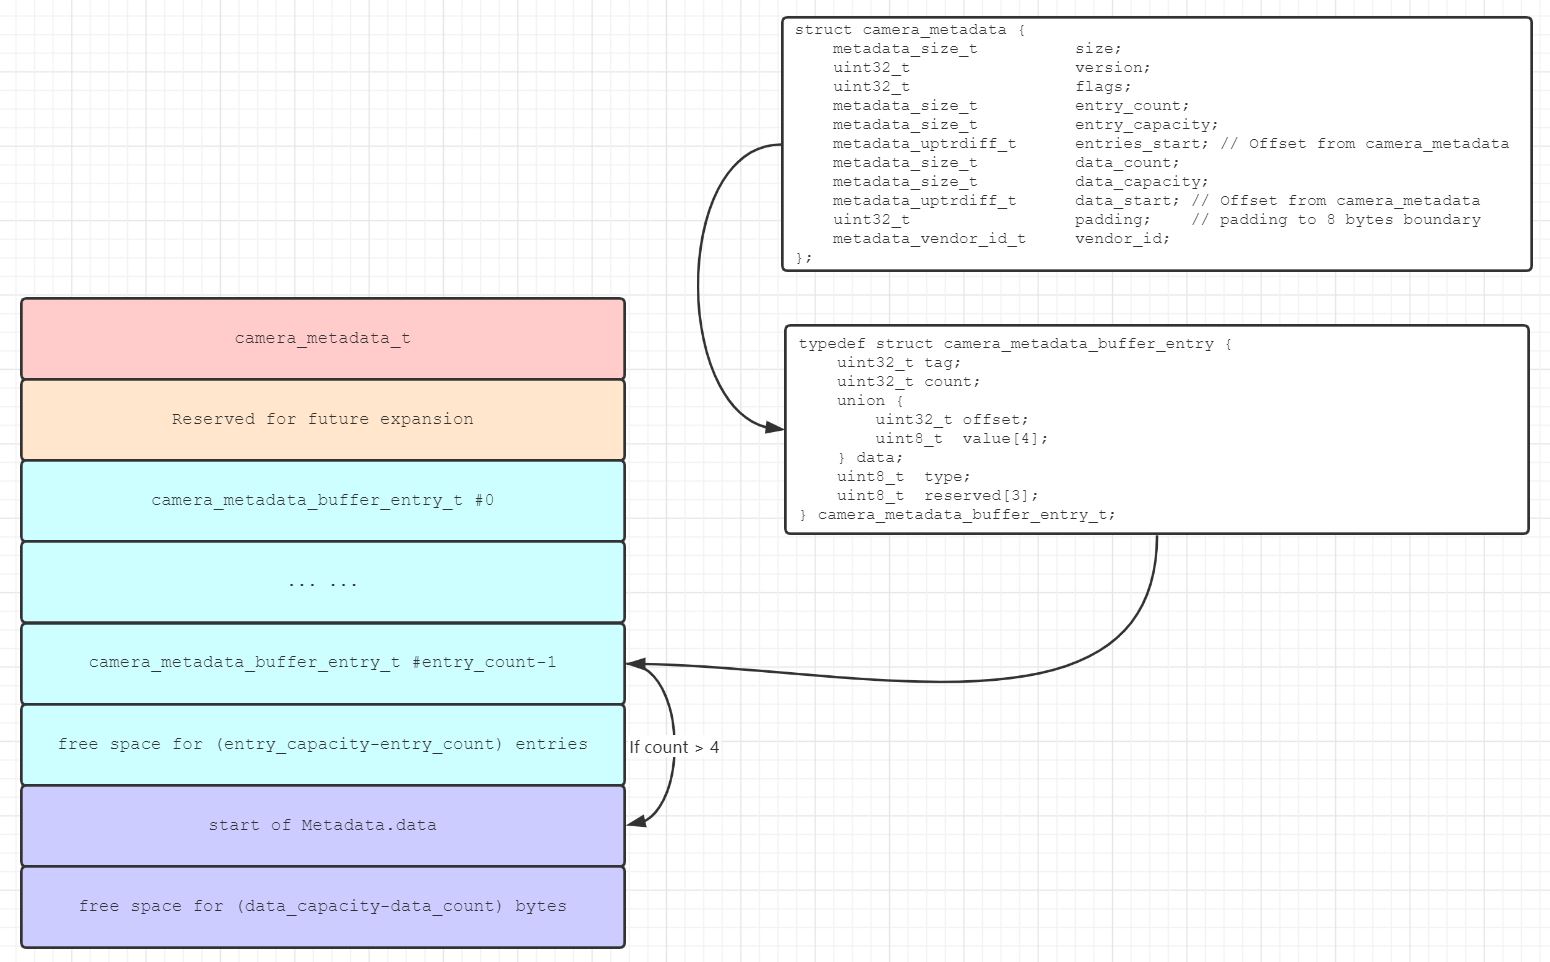
Task: Select camera_metadata_buffer_entry_t #entry_count-1 block
Action: coord(322,662)
